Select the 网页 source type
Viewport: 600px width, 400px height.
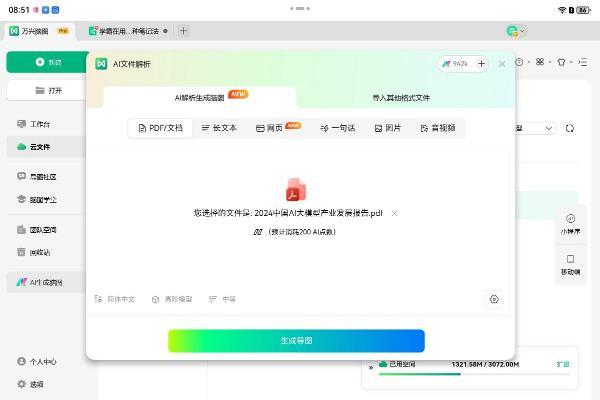click(x=278, y=128)
